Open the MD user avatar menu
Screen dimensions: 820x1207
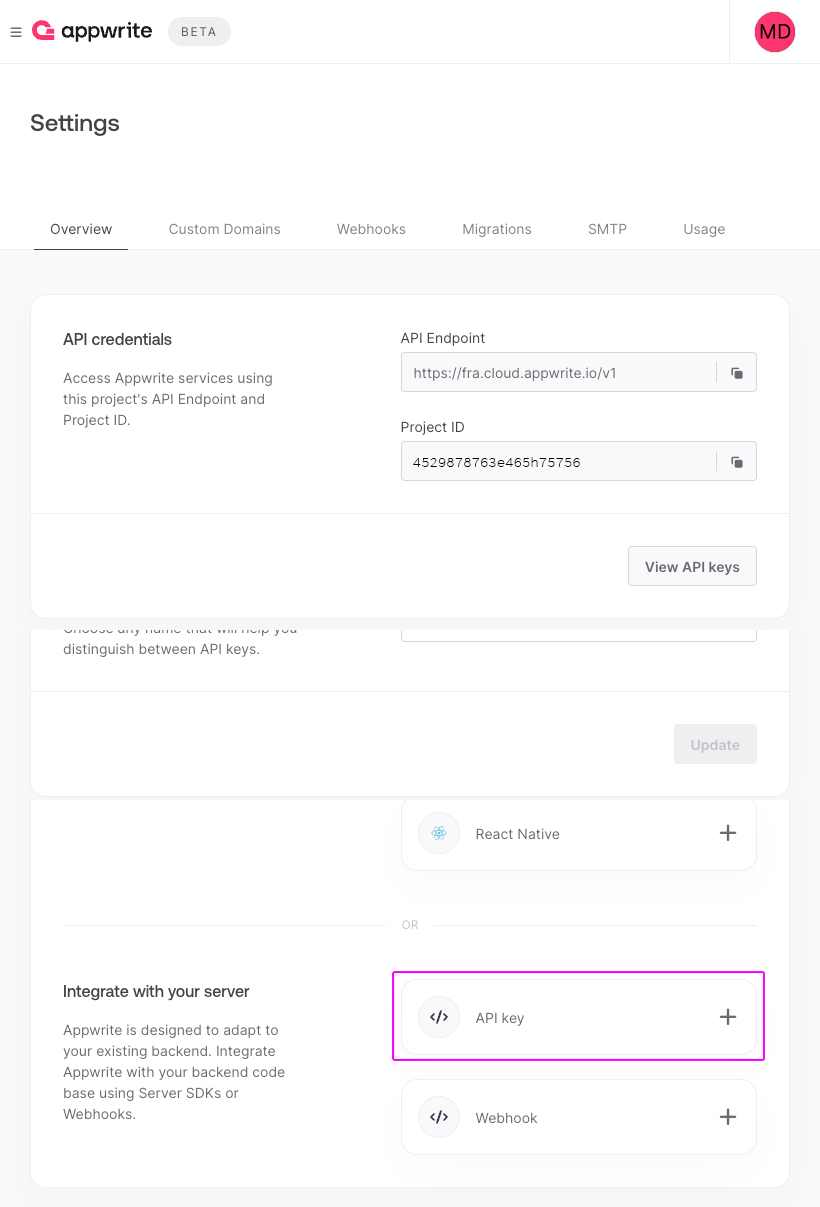point(775,32)
